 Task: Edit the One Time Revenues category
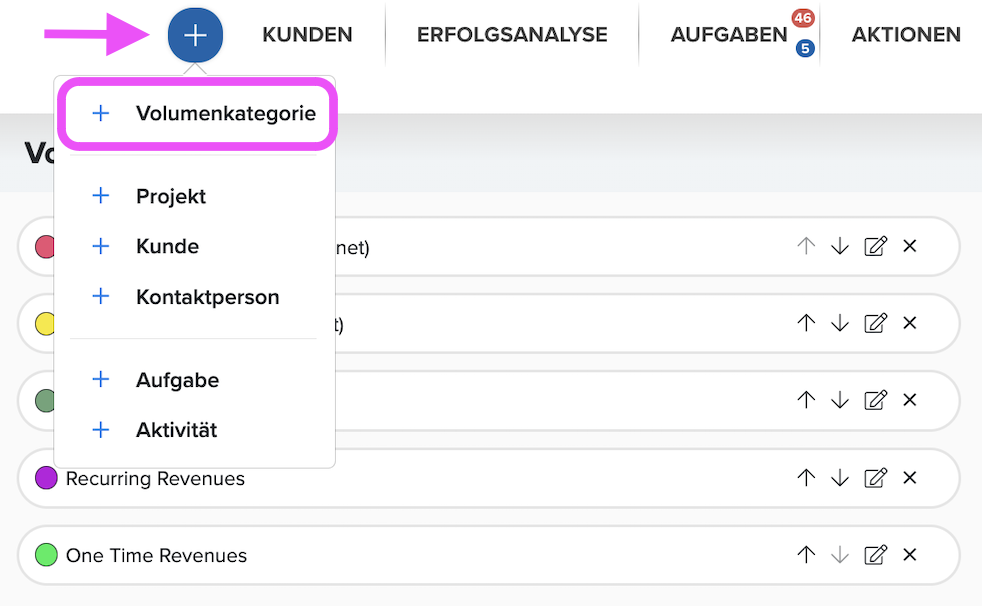tap(875, 555)
